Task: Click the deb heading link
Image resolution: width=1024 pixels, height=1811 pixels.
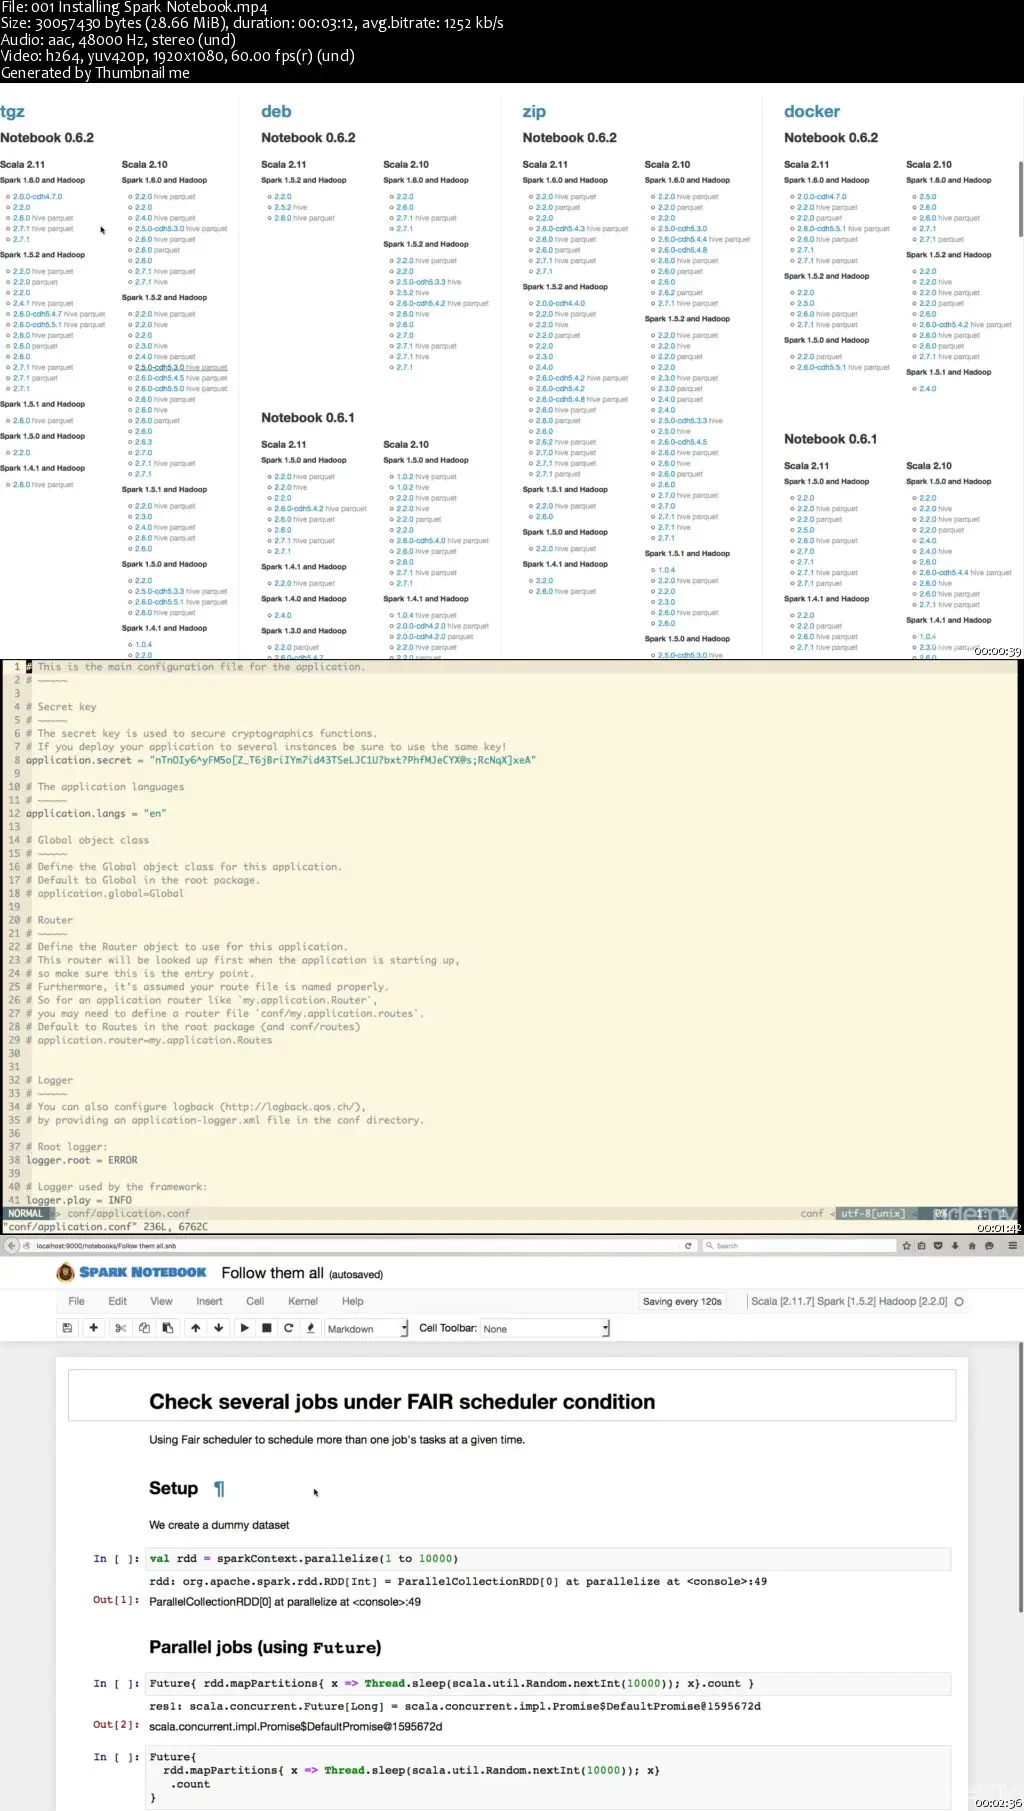Action: [x=276, y=112]
